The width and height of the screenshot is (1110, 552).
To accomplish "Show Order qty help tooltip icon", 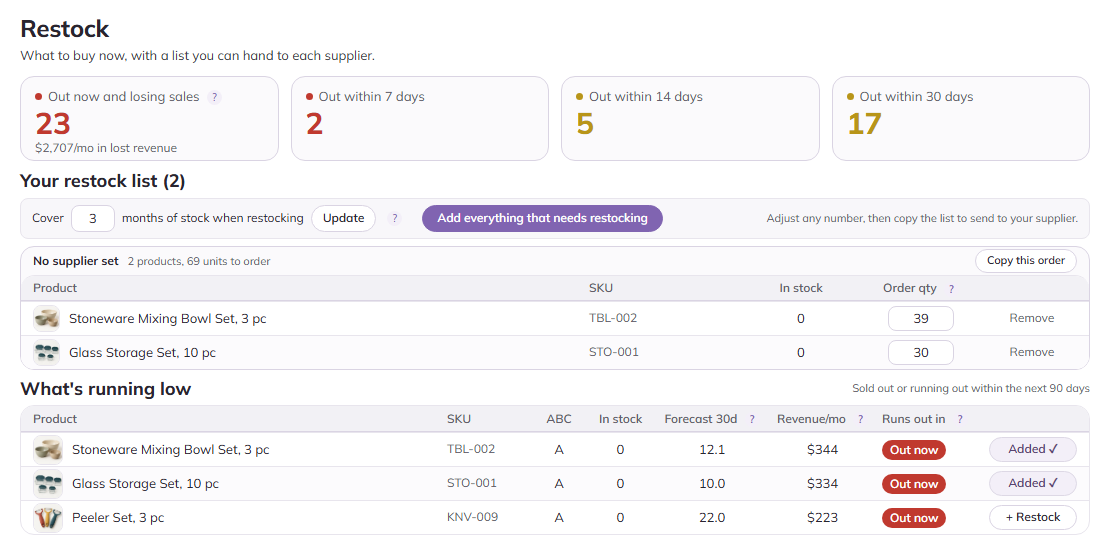I will pyautogui.click(x=951, y=289).
